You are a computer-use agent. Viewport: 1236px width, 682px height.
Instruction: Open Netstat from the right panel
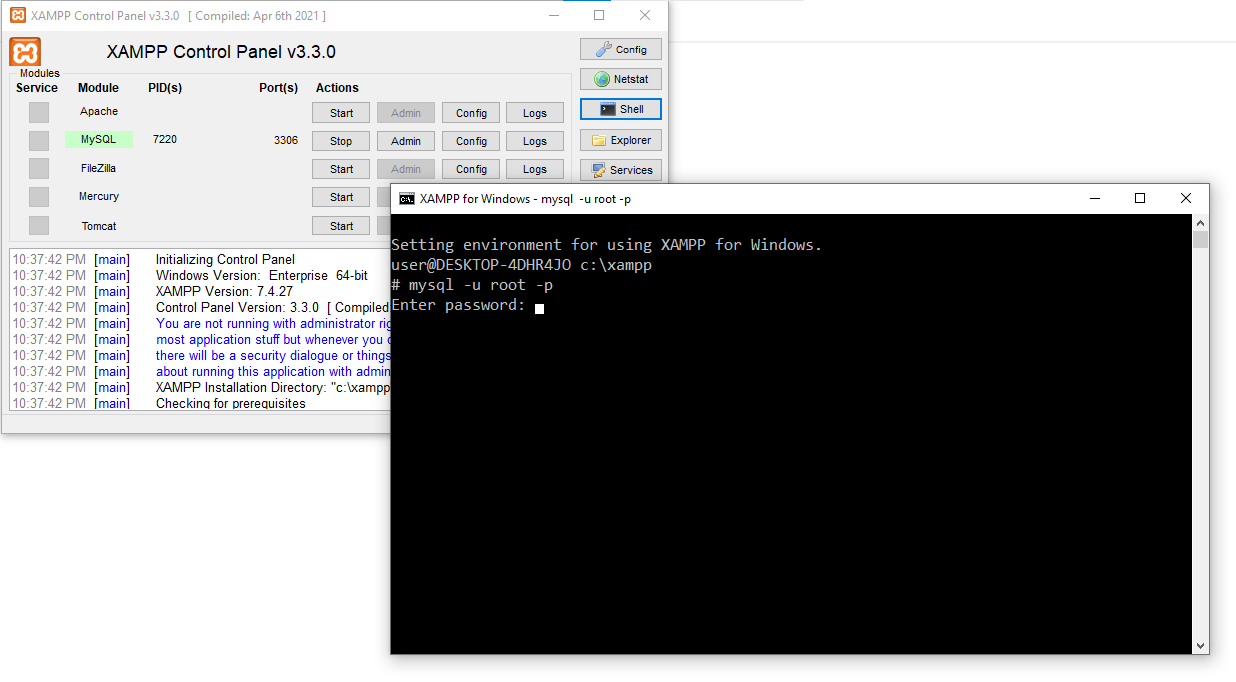[x=620, y=79]
